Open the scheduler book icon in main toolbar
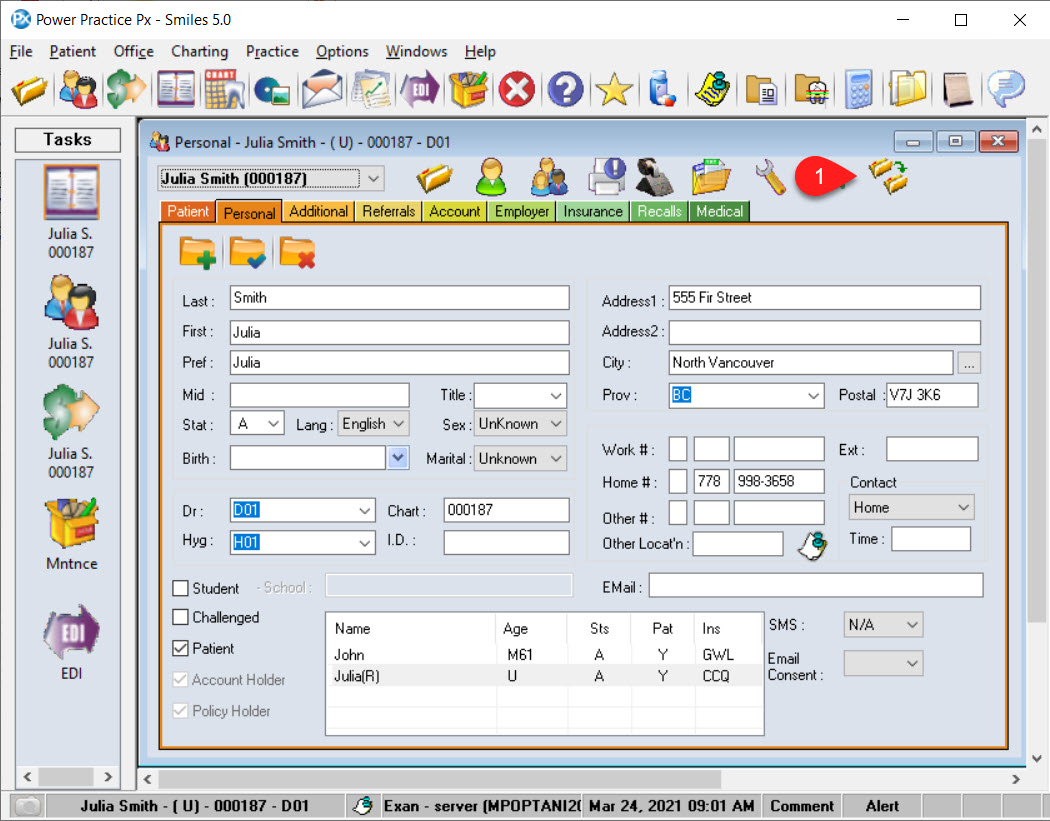Screen dimensions: 1050x821 coord(175,89)
